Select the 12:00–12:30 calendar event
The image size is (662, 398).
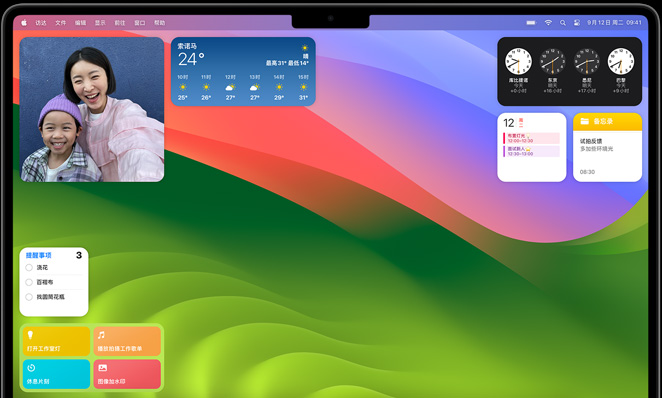tap(531, 138)
